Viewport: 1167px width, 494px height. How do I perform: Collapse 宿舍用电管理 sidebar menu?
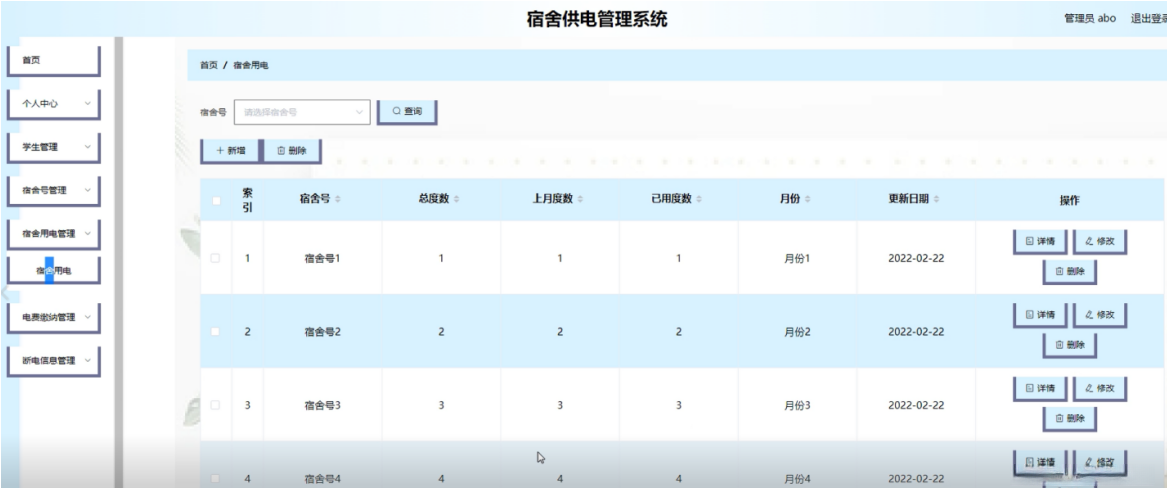pyautogui.click(x=54, y=234)
